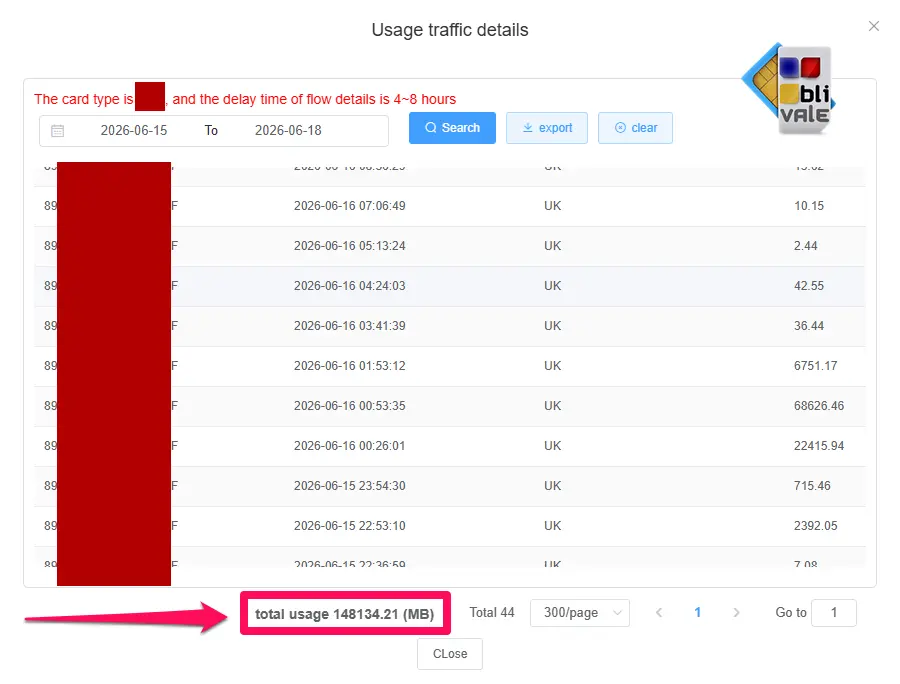900x684 pixels.
Task: Set end date field 2026-06-18
Action: click(288, 131)
